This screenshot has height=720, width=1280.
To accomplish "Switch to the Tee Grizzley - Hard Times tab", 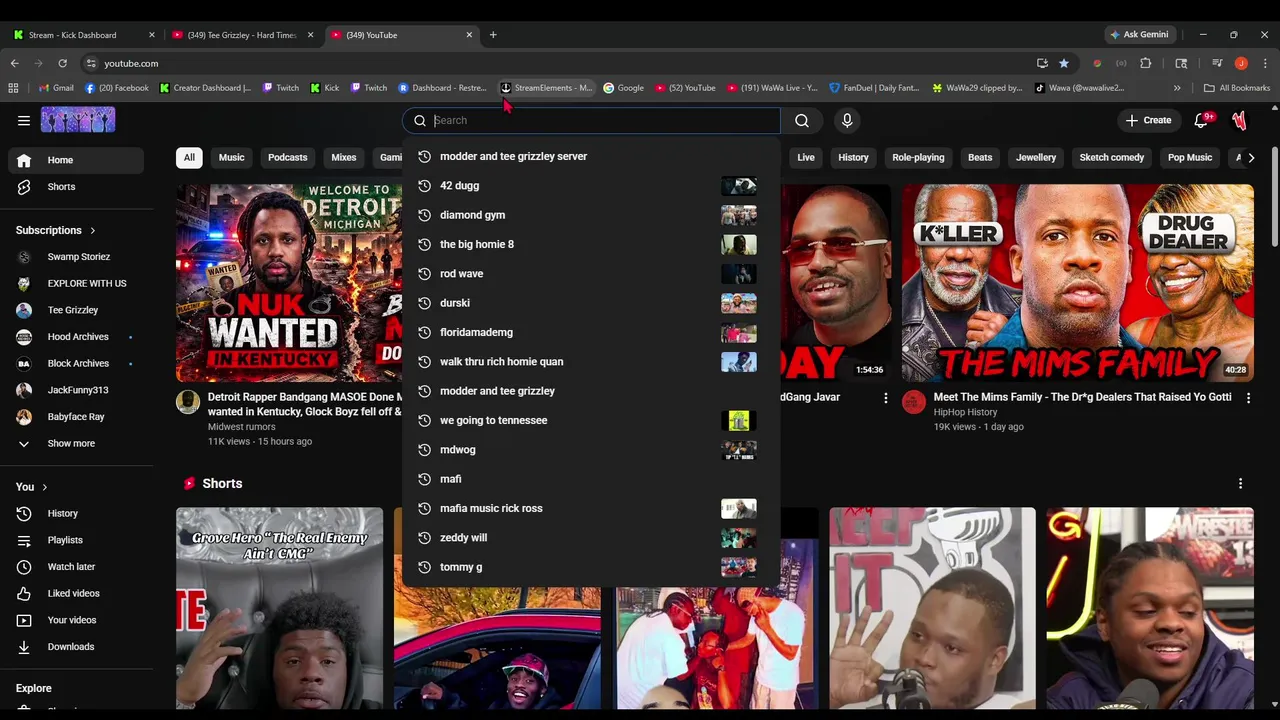I will (x=242, y=35).
